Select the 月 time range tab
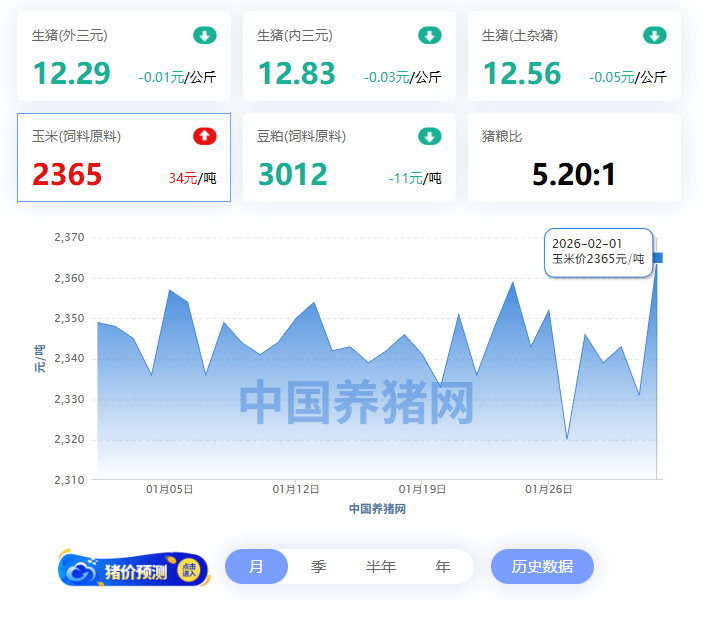This screenshot has height=619, width=705. (256, 566)
